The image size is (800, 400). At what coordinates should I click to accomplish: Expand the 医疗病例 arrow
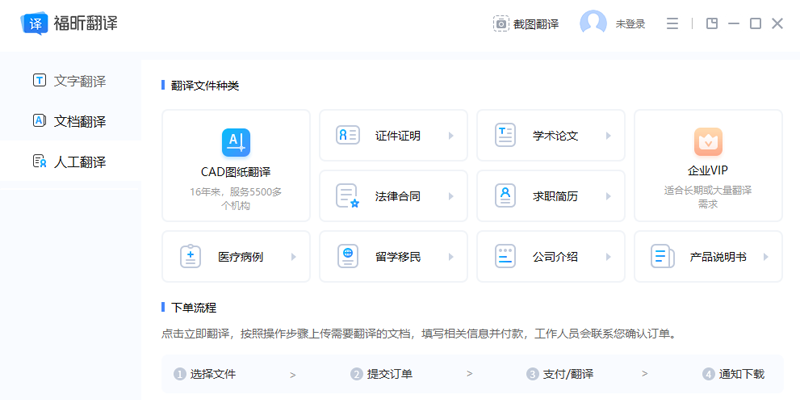(293, 257)
